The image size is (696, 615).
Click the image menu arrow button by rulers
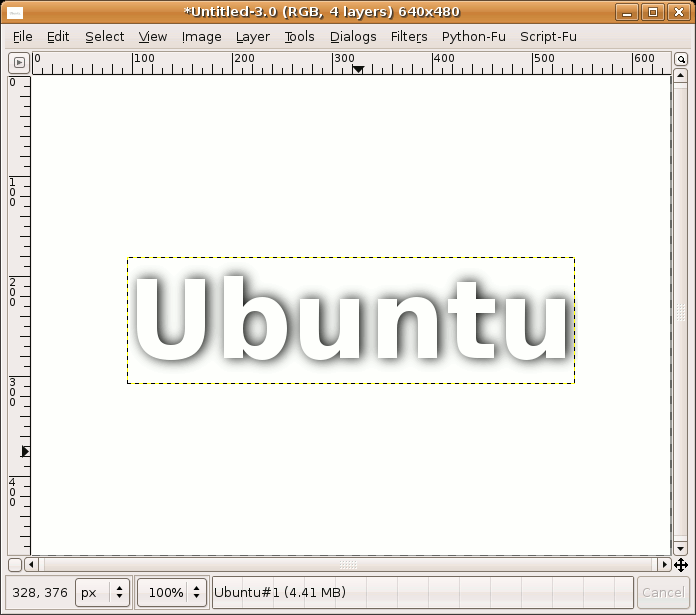19,63
